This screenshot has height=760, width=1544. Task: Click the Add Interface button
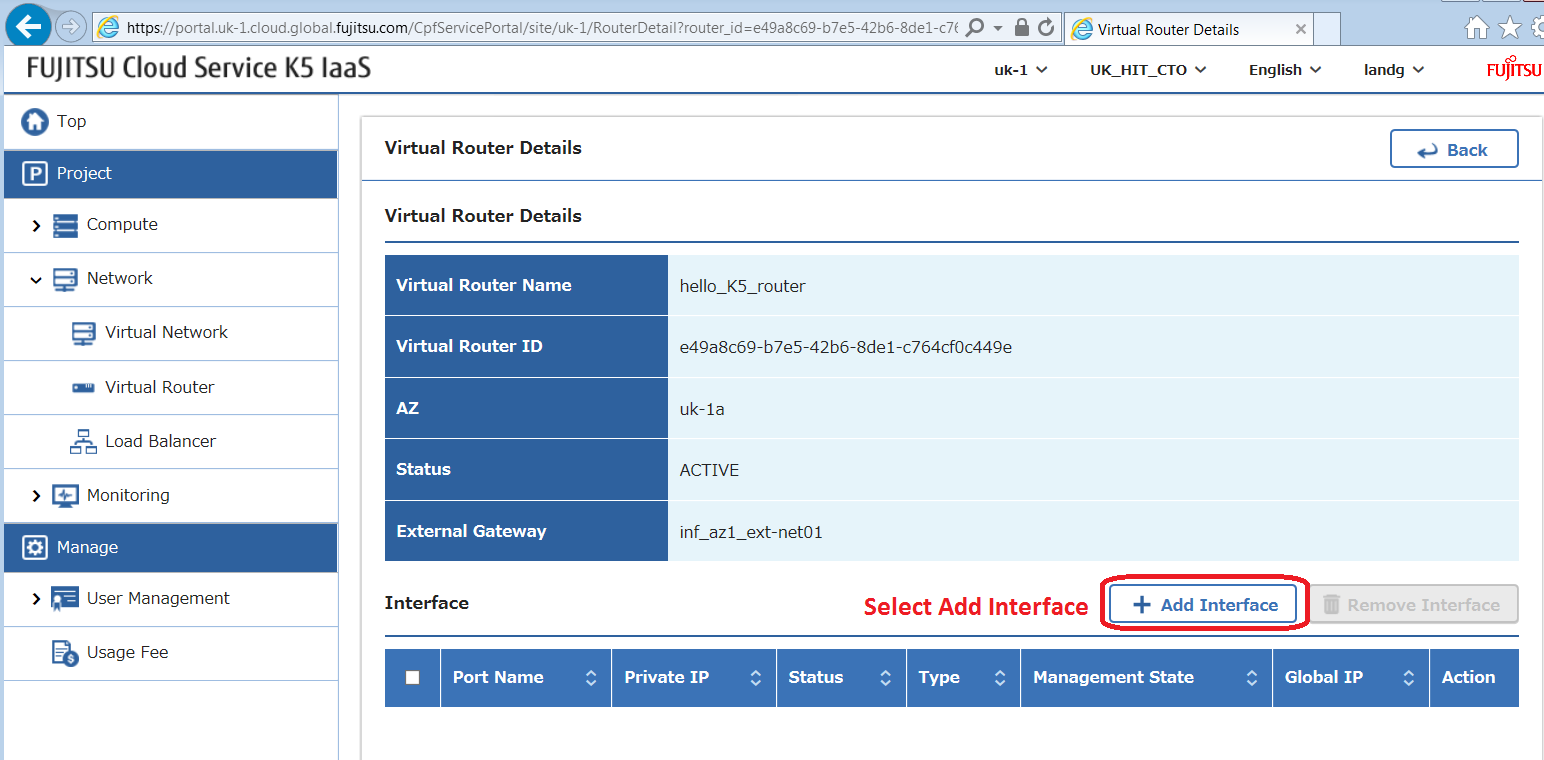point(1203,604)
